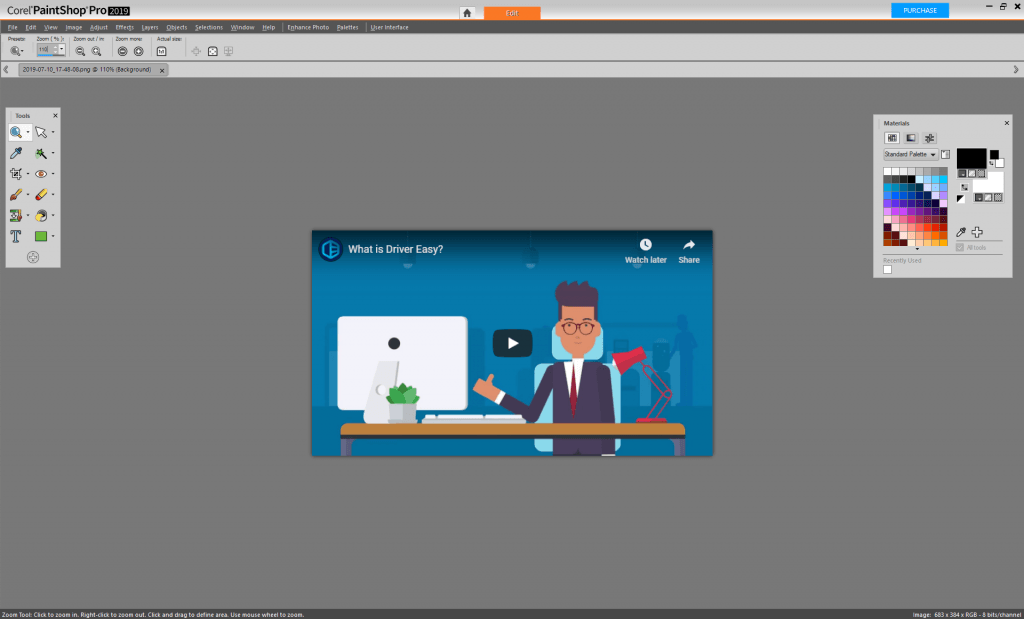The image size is (1024, 619).
Task: Click the Add to Palette plus icon
Action: (977, 232)
